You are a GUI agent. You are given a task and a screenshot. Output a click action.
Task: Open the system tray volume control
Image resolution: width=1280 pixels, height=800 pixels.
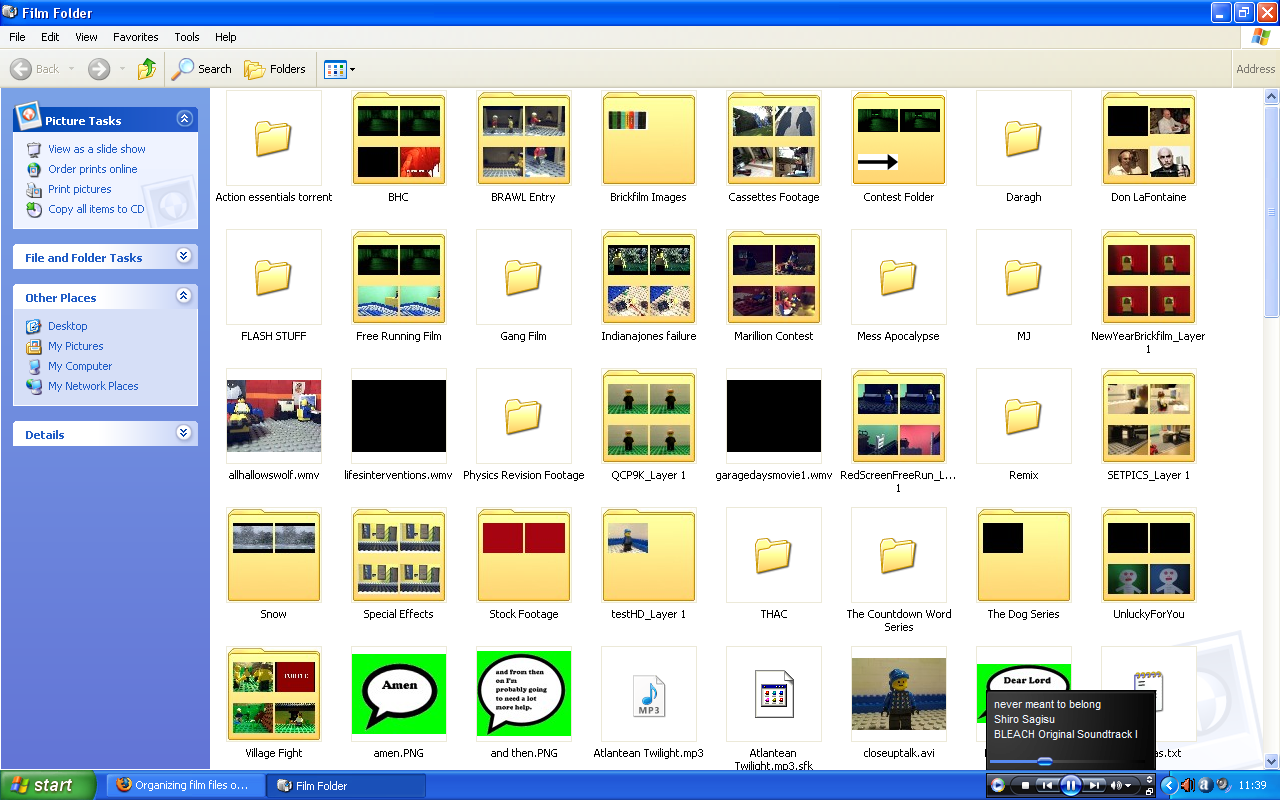[1188, 785]
